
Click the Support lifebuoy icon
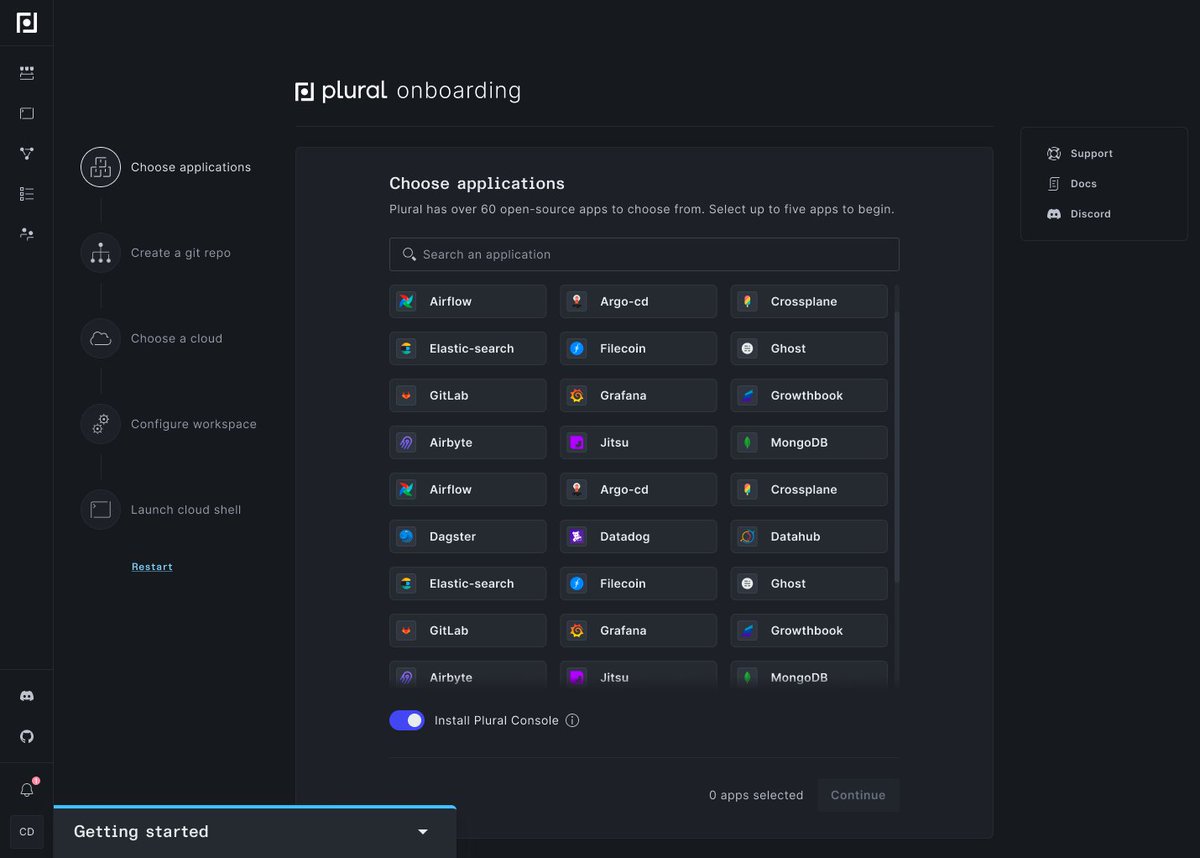point(1054,153)
